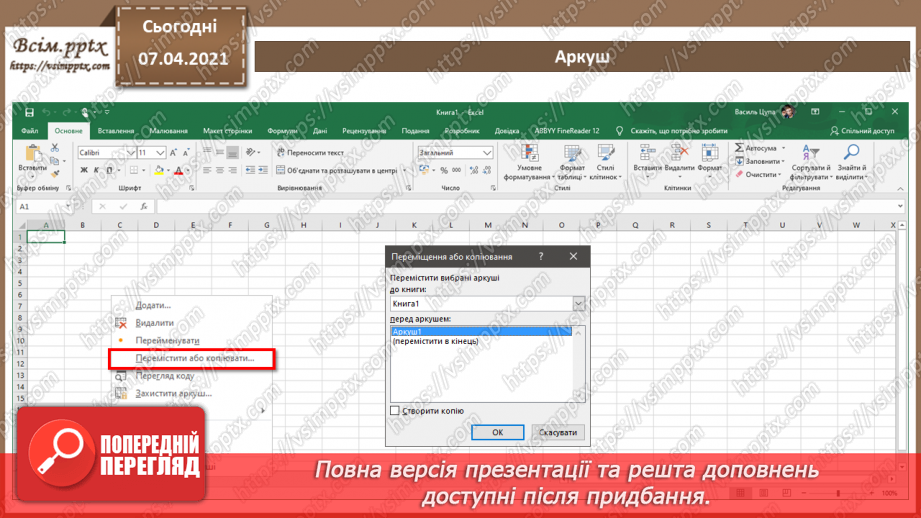Open the Calibri font name dropdown
Viewport: 921px width, 518px height.
click(131, 153)
